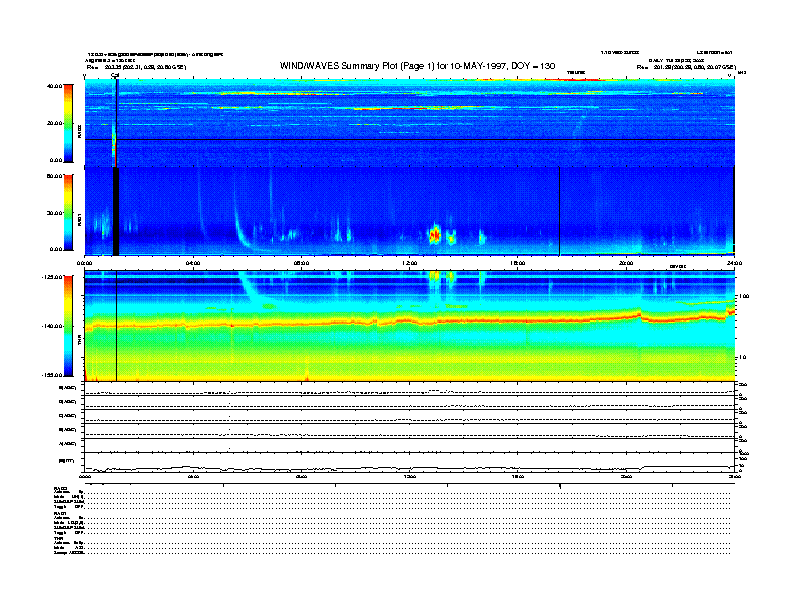Click the red intense burst near 13:00
This screenshot has width=792, height=612.
pos(434,235)
